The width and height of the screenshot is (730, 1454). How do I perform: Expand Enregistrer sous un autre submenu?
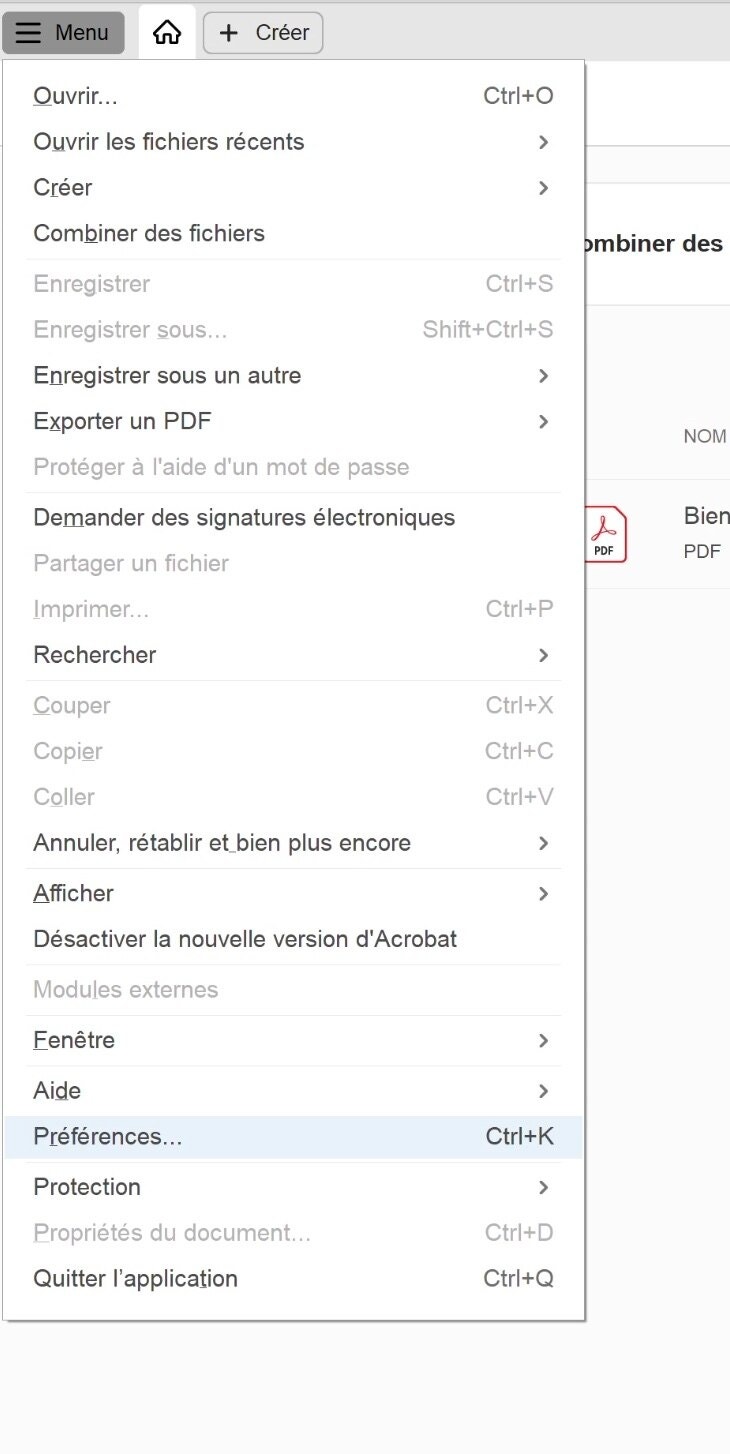[x=167, y=376]
